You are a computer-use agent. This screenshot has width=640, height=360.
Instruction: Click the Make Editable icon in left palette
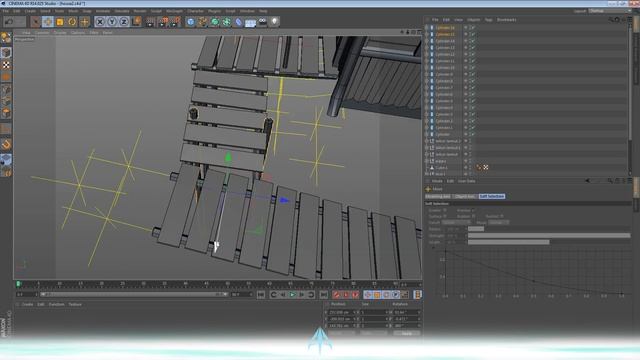6,38
